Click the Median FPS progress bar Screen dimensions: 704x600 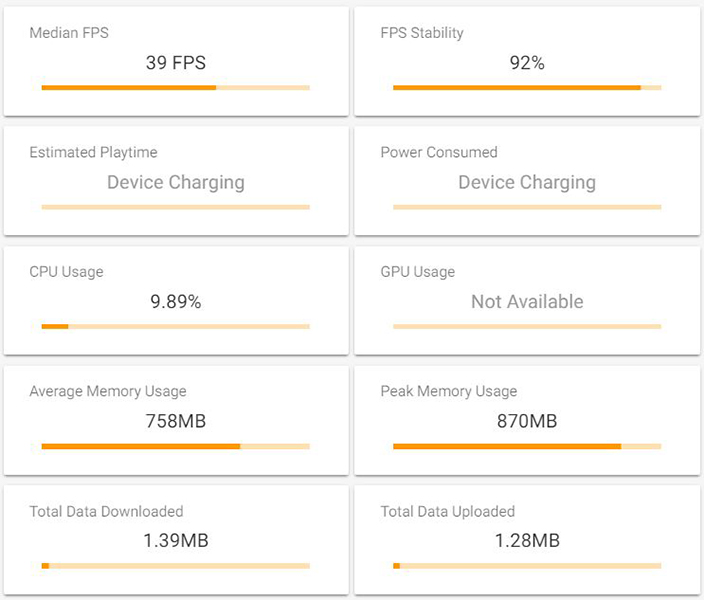176,88
